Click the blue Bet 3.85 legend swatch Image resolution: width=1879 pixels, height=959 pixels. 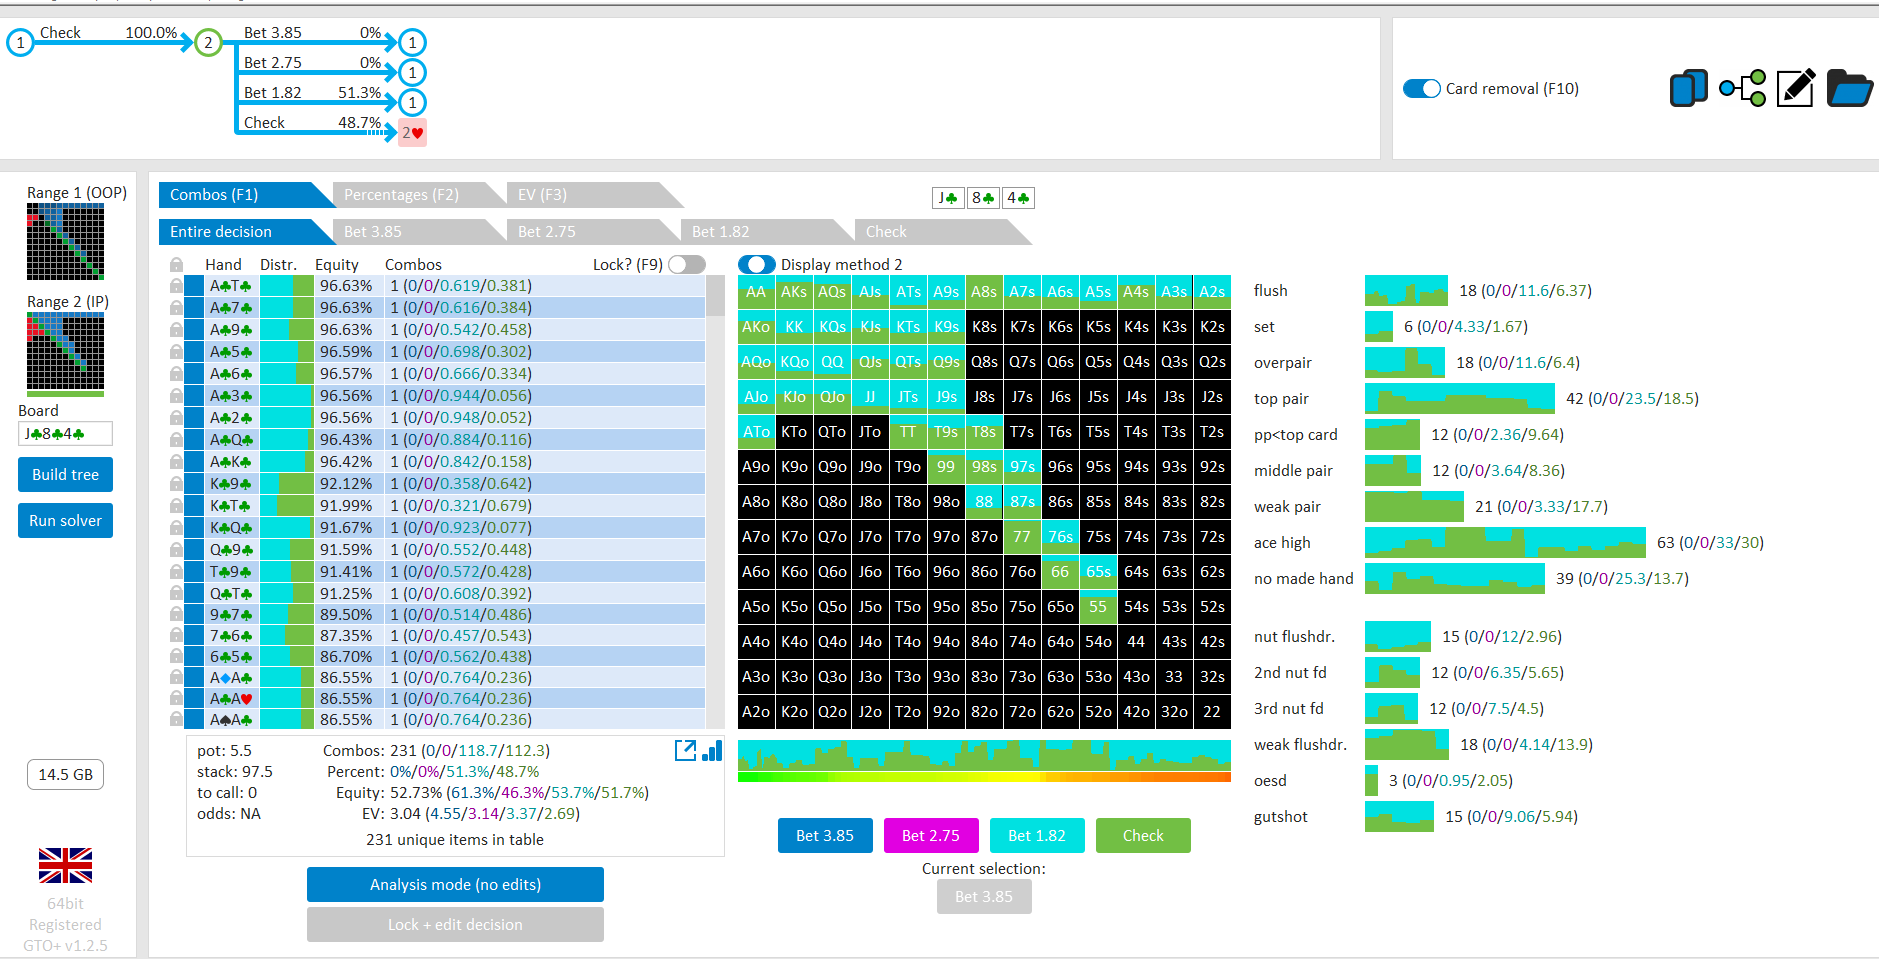825,836
